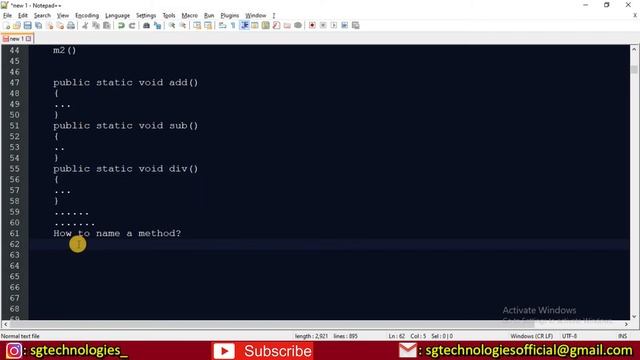Click the horizontal scrollbar right arrow
The image size is (640, 360).
(626, 324)
